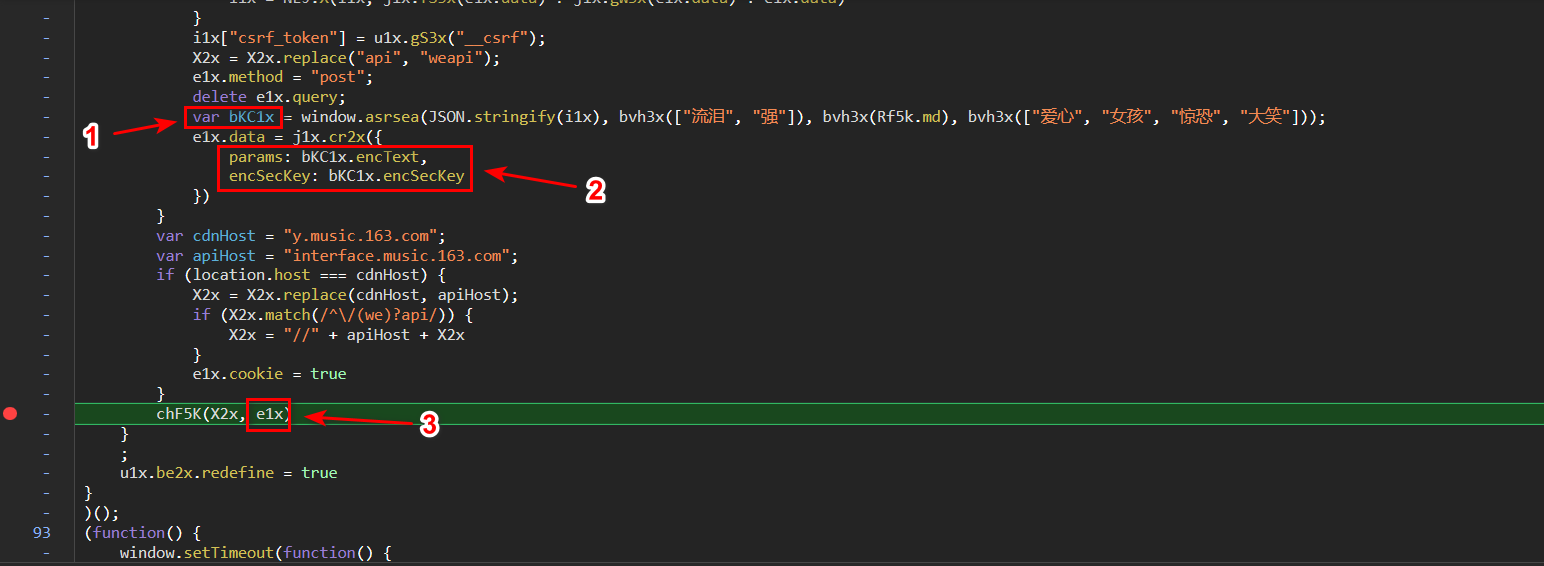
Task: Click the "y.music.163.com" string
Action: tap(363, 236)
